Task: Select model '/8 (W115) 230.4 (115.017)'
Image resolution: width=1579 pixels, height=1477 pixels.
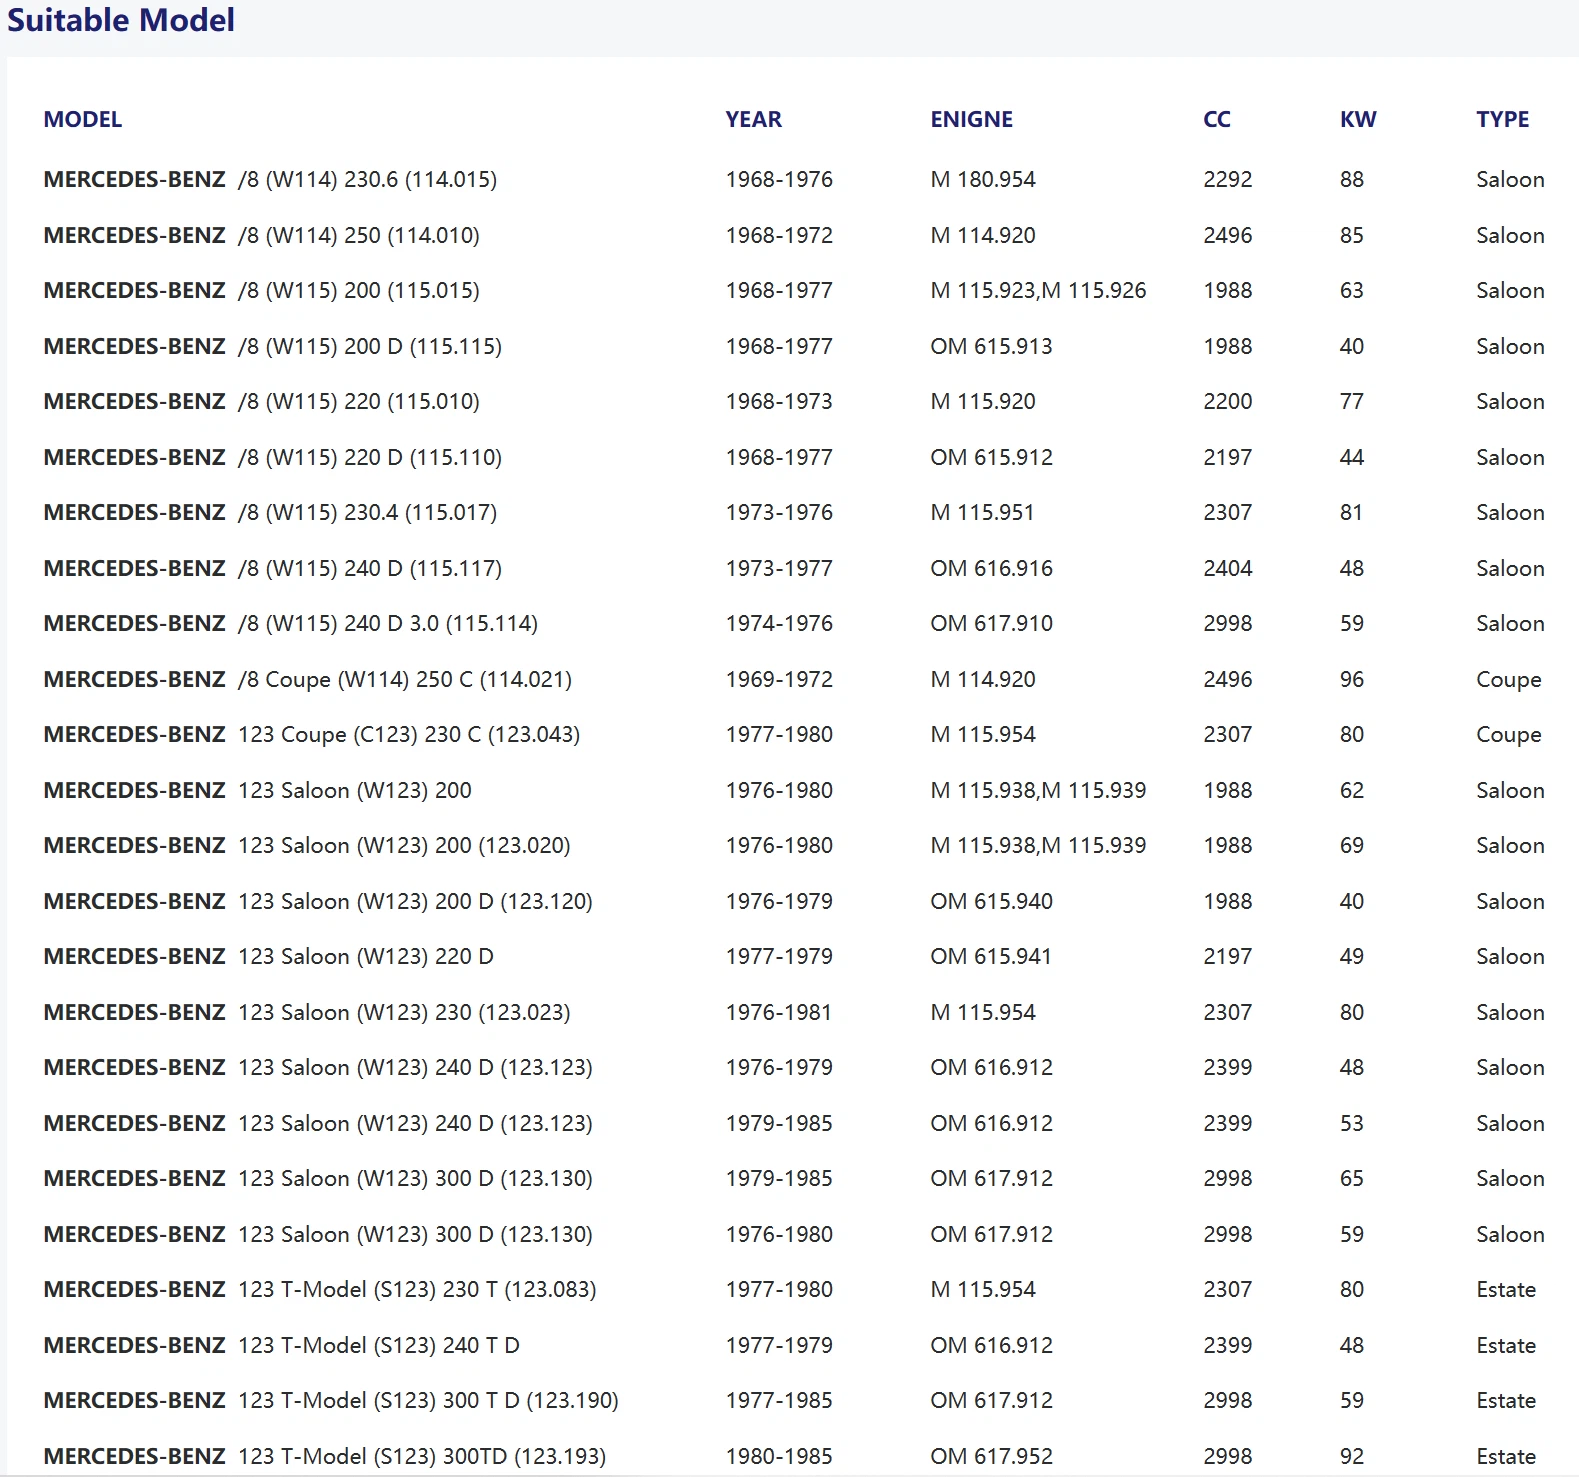Action: (x=367, y=512)
